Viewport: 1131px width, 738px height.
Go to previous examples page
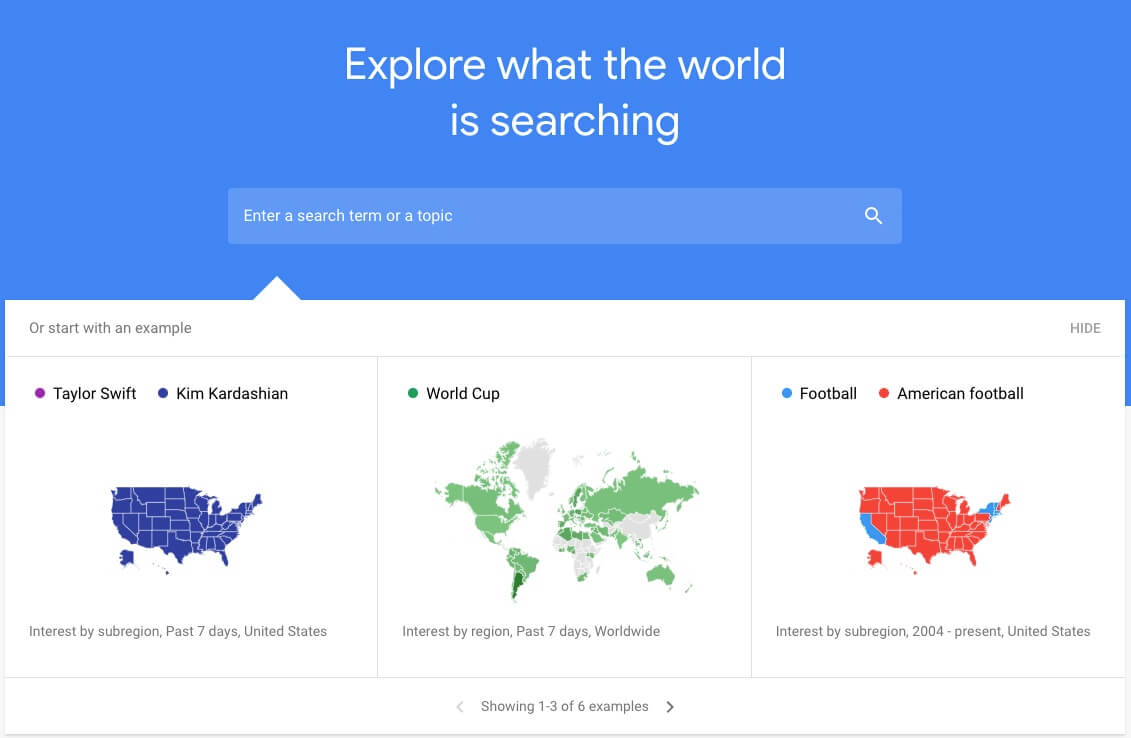[x=460, y=707]
